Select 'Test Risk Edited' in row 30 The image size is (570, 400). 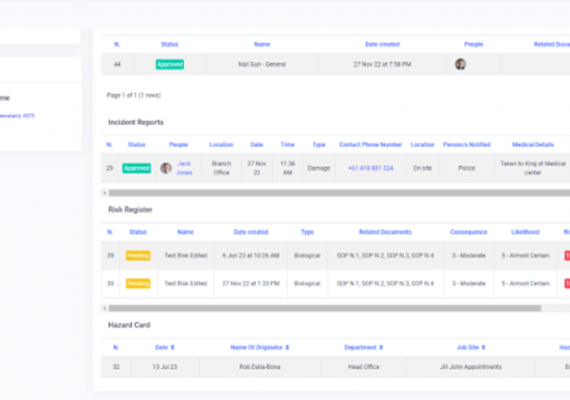click(185, 284)
